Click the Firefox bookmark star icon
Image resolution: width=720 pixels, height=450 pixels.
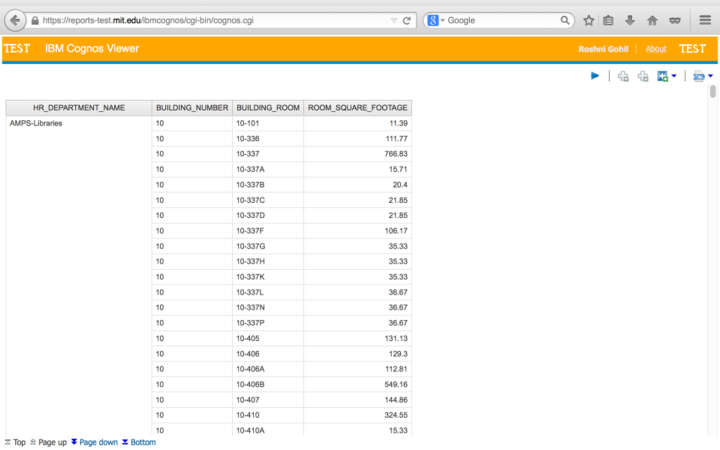(589, 20)
